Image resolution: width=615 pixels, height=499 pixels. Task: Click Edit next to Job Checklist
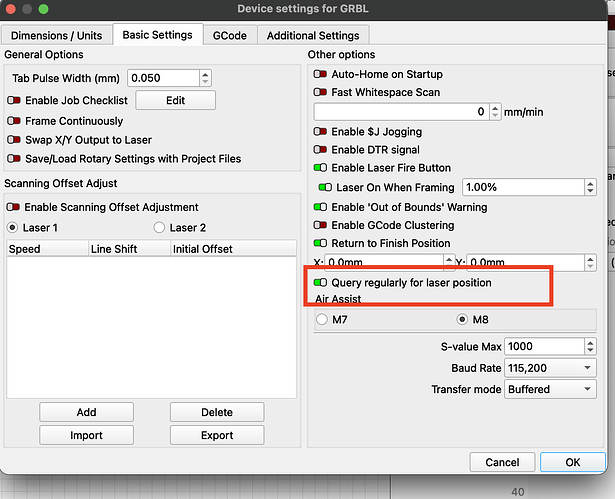(175, 101)
